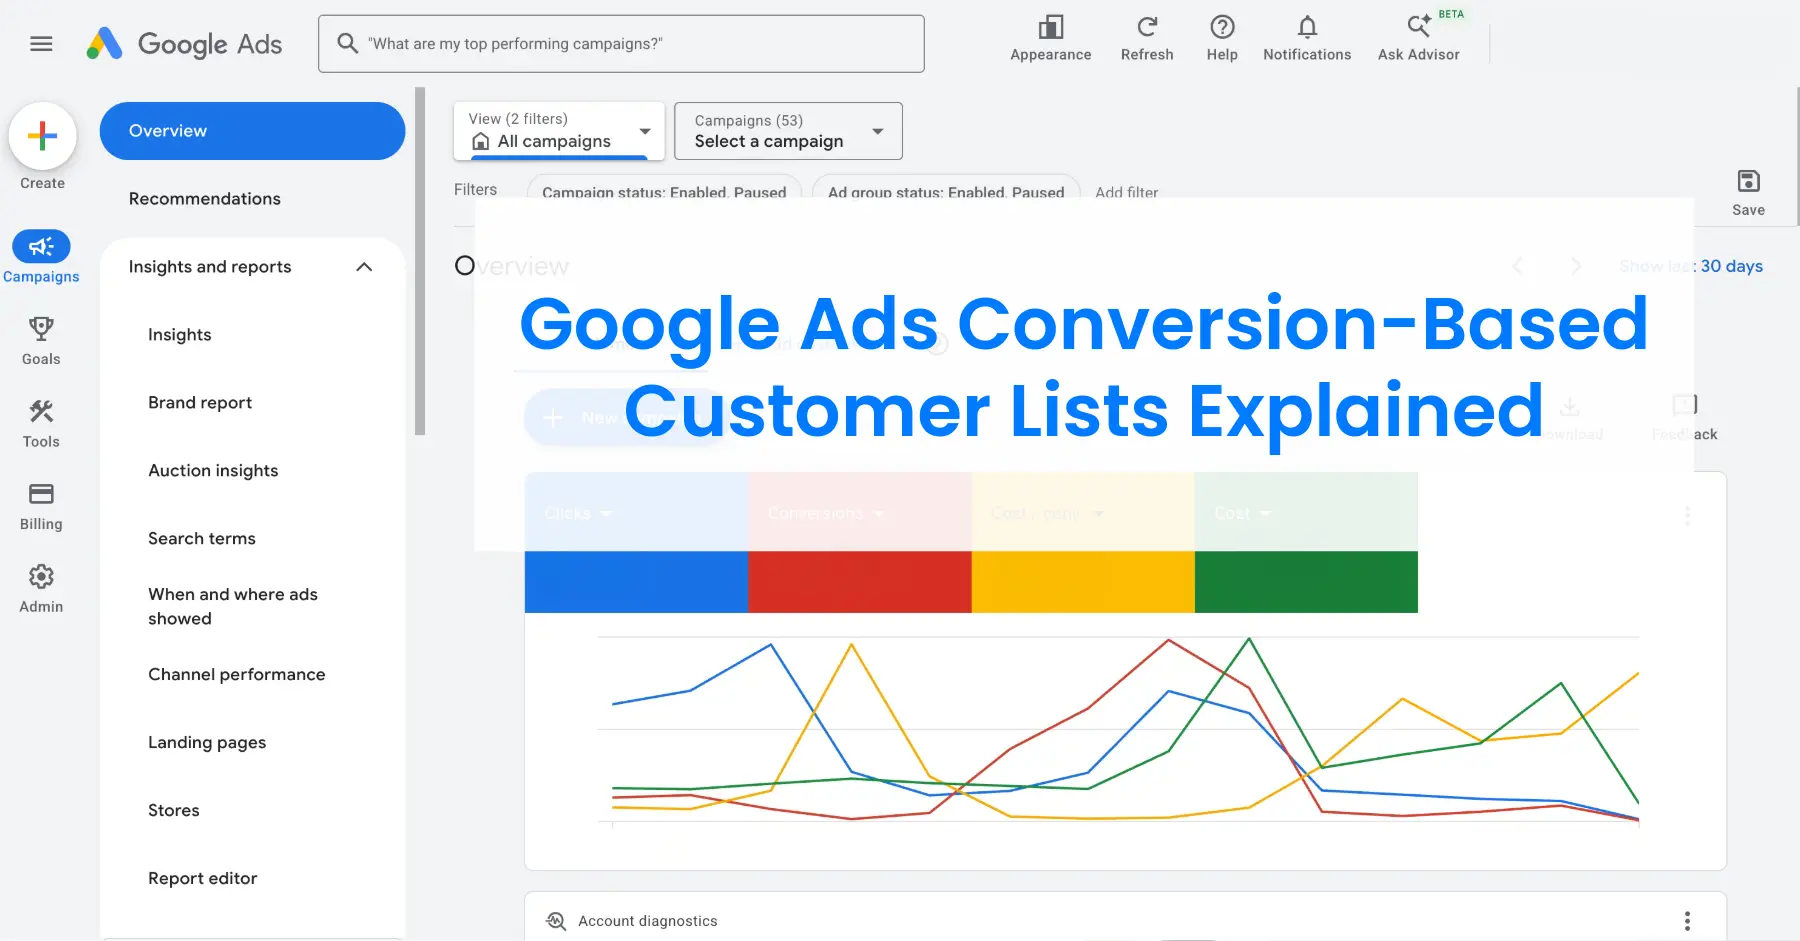
Task: Open chart card three-dot menu
Action: (x=1687, y=516)
